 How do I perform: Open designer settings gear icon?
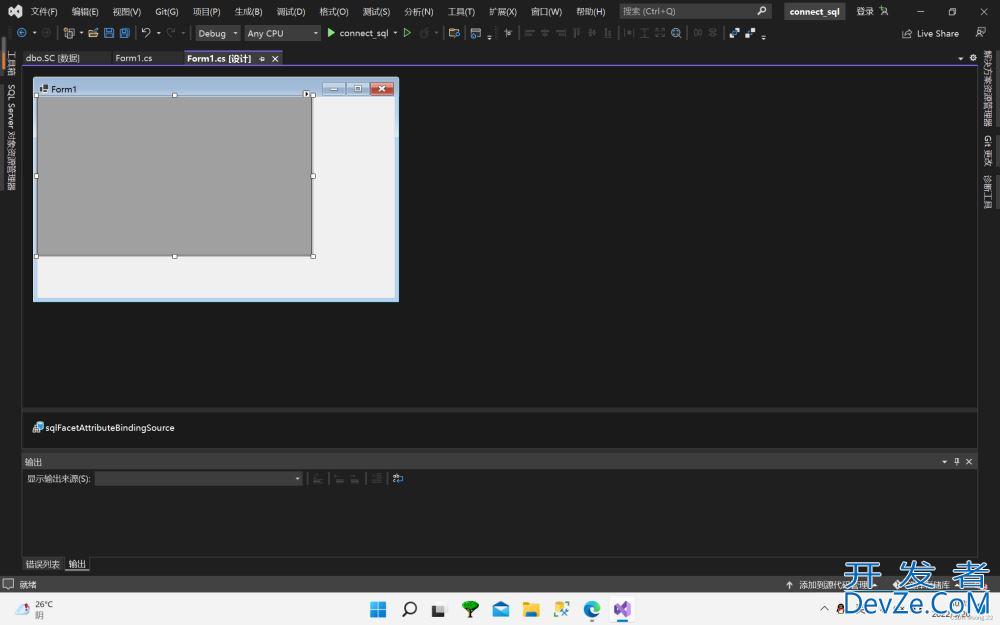pos(973,57)
